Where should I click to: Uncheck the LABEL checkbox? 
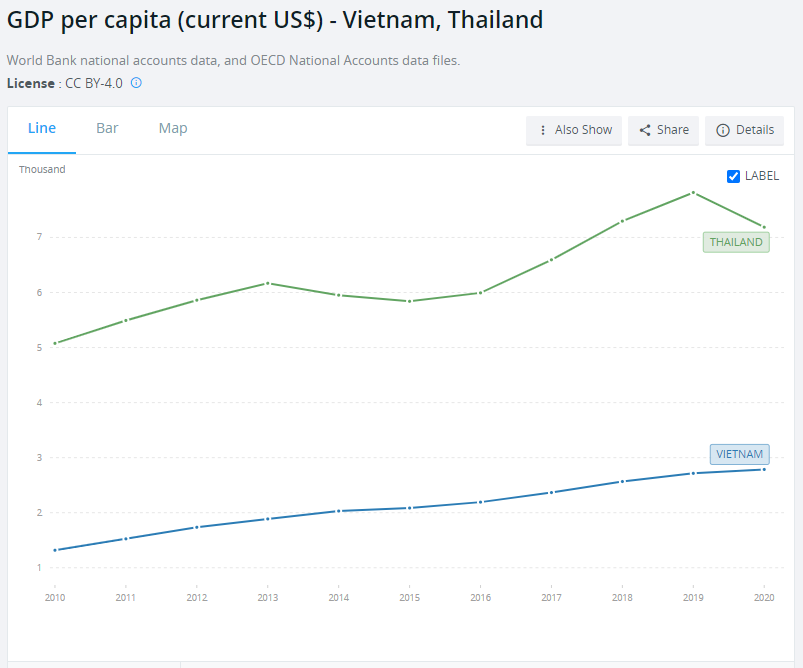(733, 176)
